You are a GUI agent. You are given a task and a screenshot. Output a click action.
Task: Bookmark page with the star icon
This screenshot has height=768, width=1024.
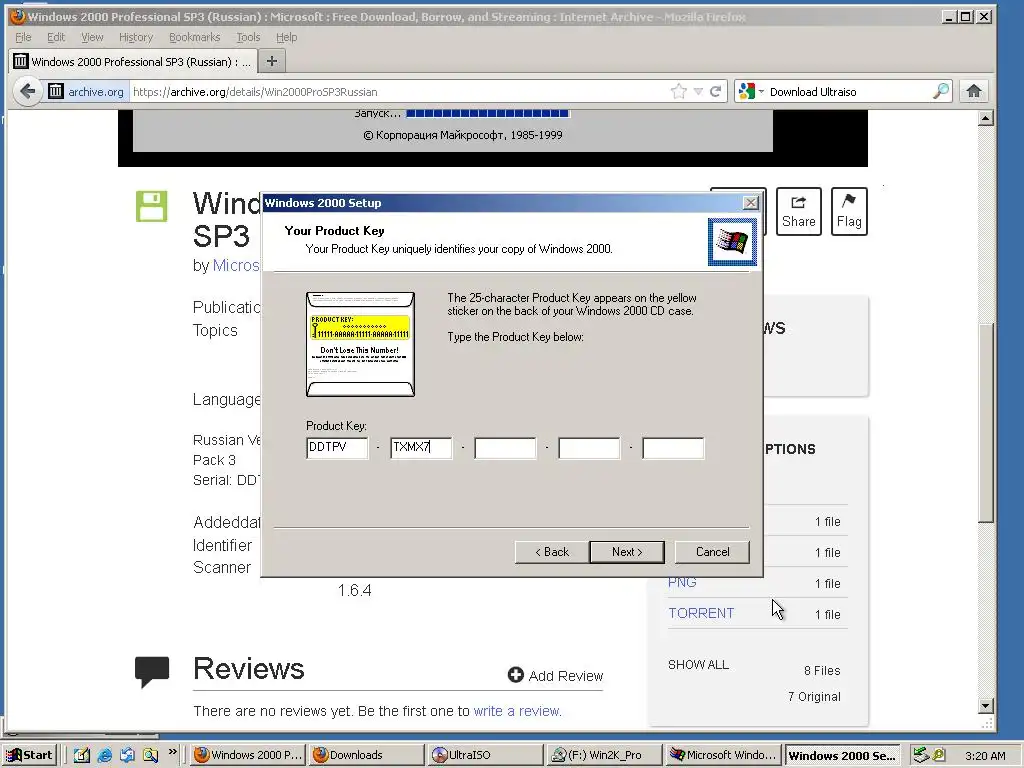click(x=679, y=91)
